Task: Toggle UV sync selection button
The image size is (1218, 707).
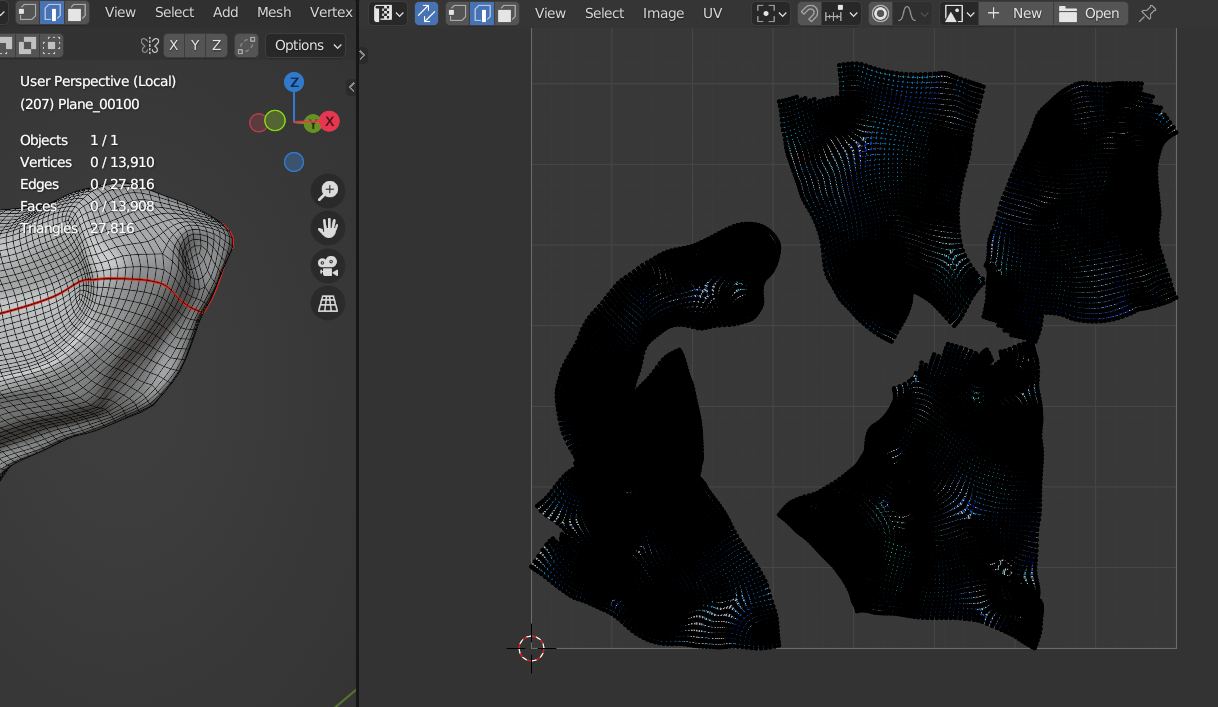Action: pos(426,13)
